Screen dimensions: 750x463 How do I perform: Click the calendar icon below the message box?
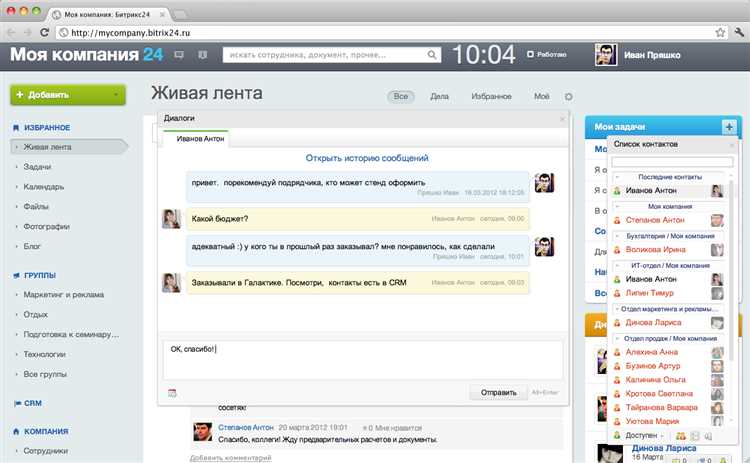pos(172,393)
